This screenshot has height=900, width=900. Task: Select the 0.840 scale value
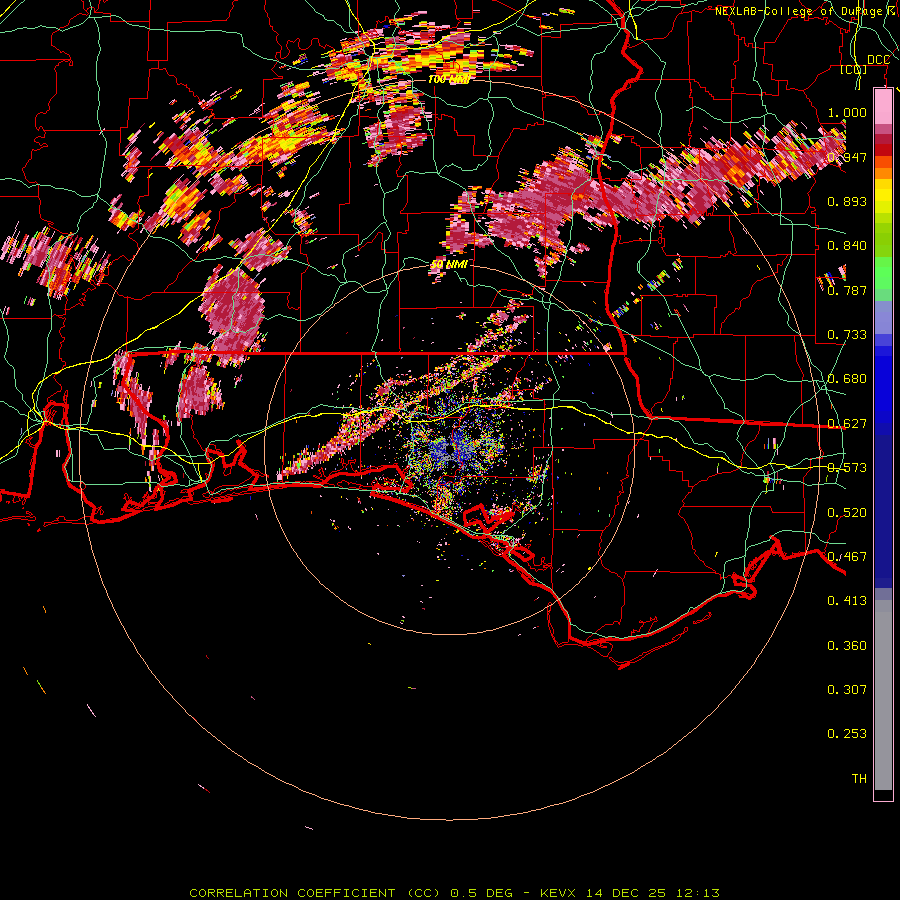coord(847,246)
